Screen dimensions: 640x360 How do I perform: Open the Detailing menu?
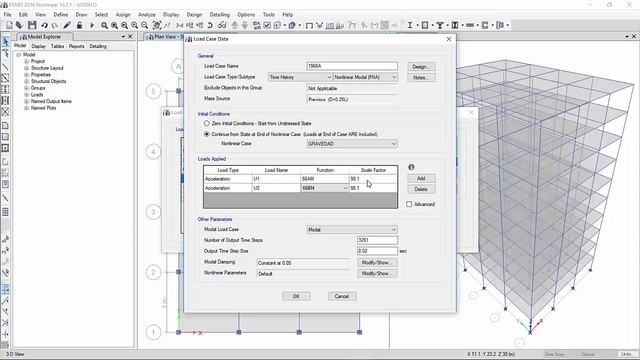point(220,14)
